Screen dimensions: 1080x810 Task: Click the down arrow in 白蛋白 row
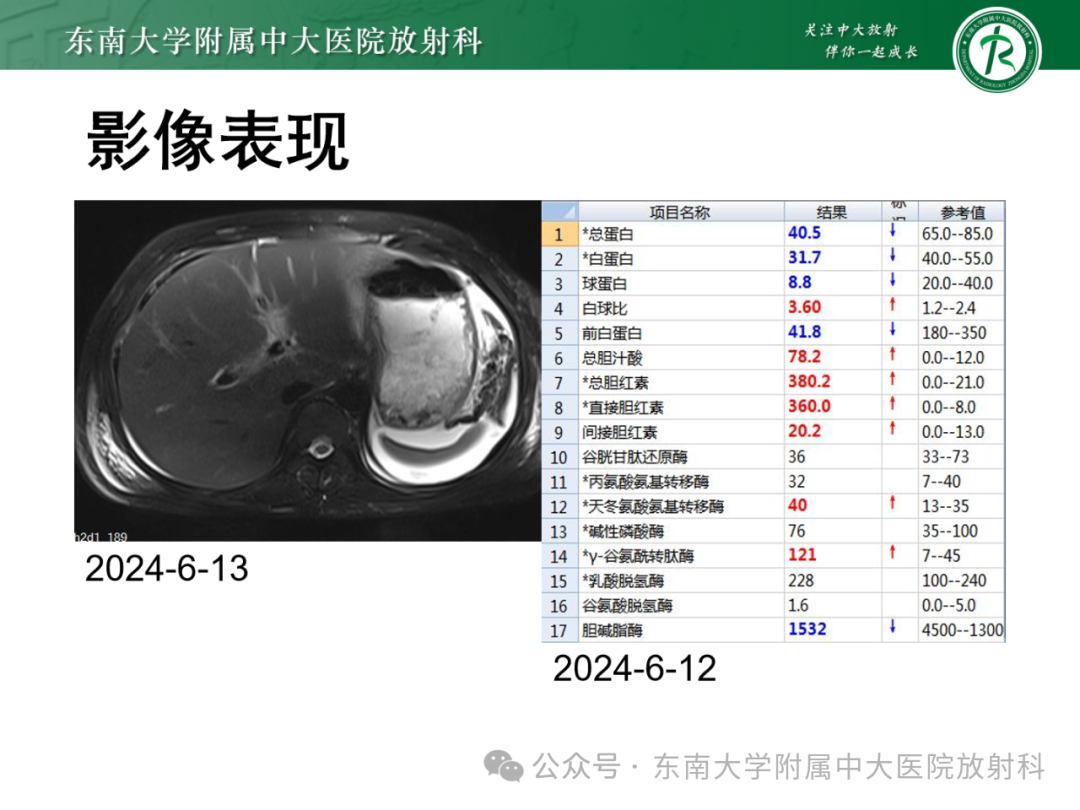coord(893,255)
